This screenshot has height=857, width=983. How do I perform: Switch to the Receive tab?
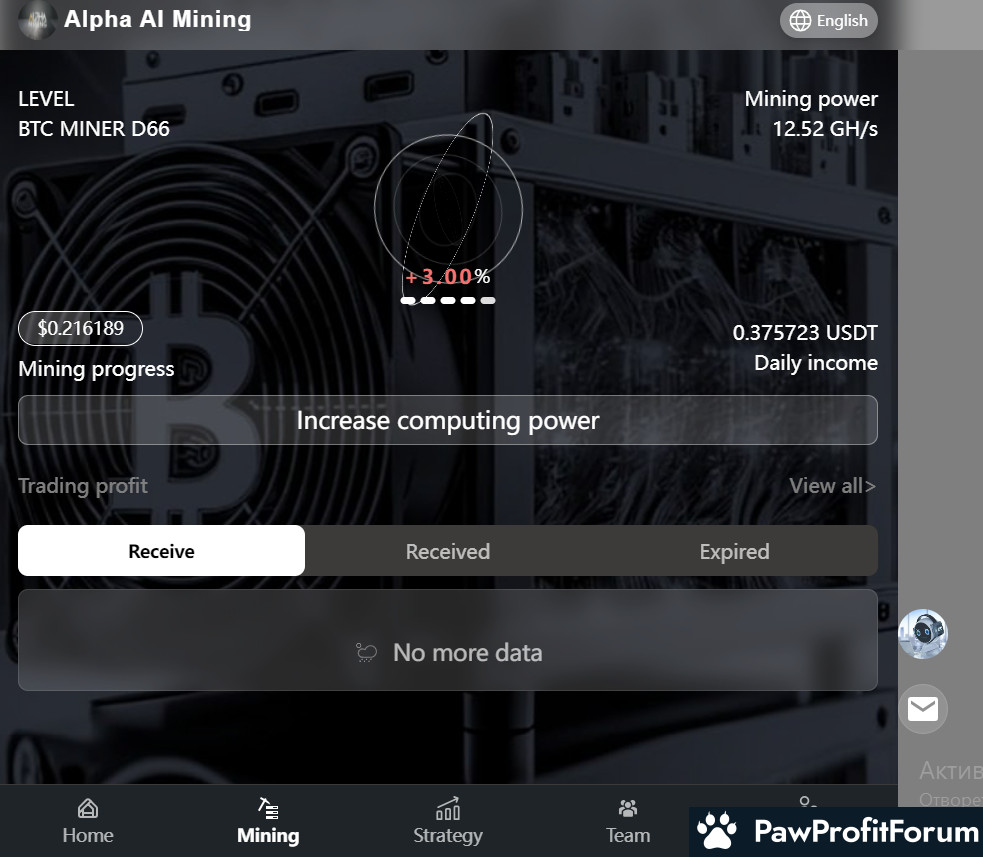pos(161,551)
